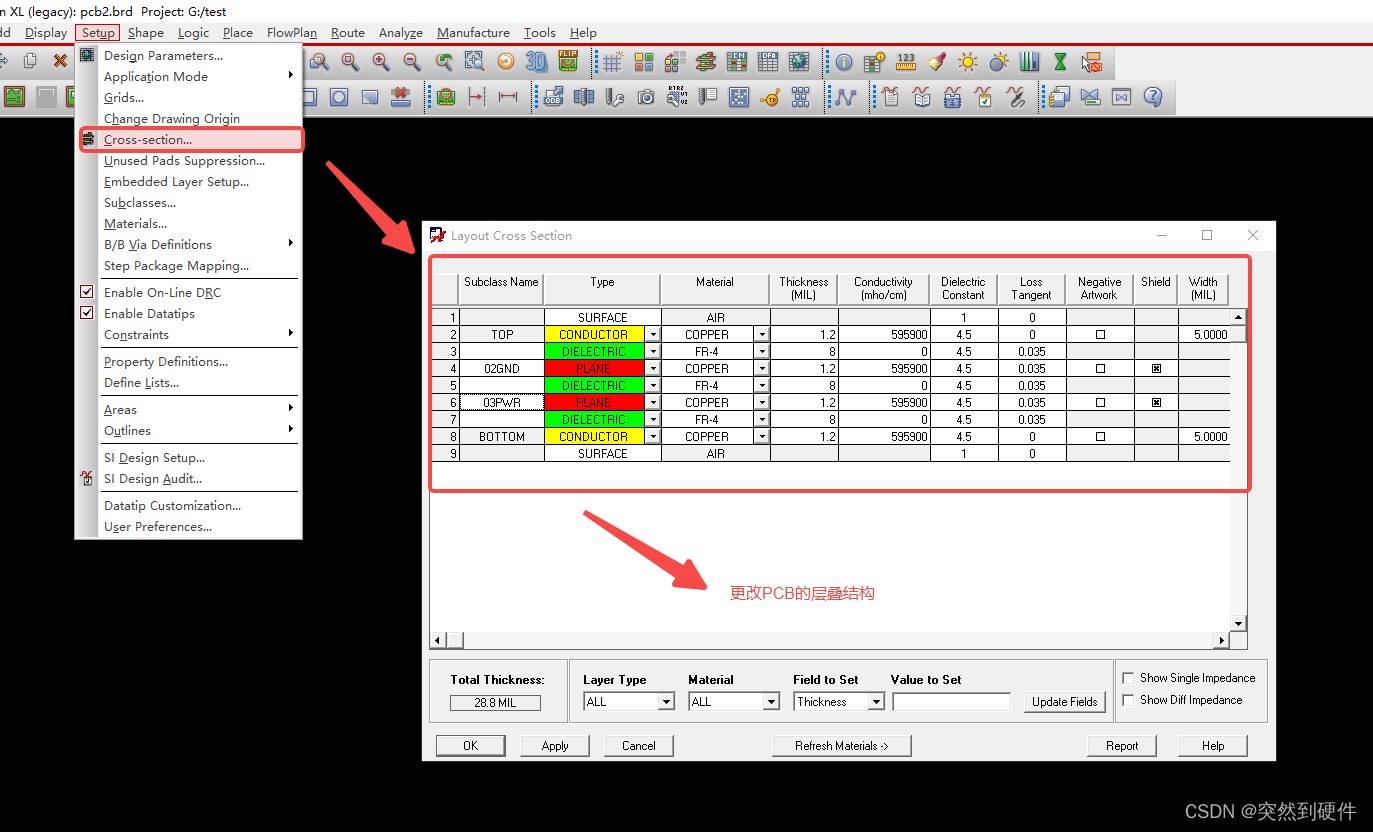
Task: Click the Update Fields button
Action: coord(1065,702)
